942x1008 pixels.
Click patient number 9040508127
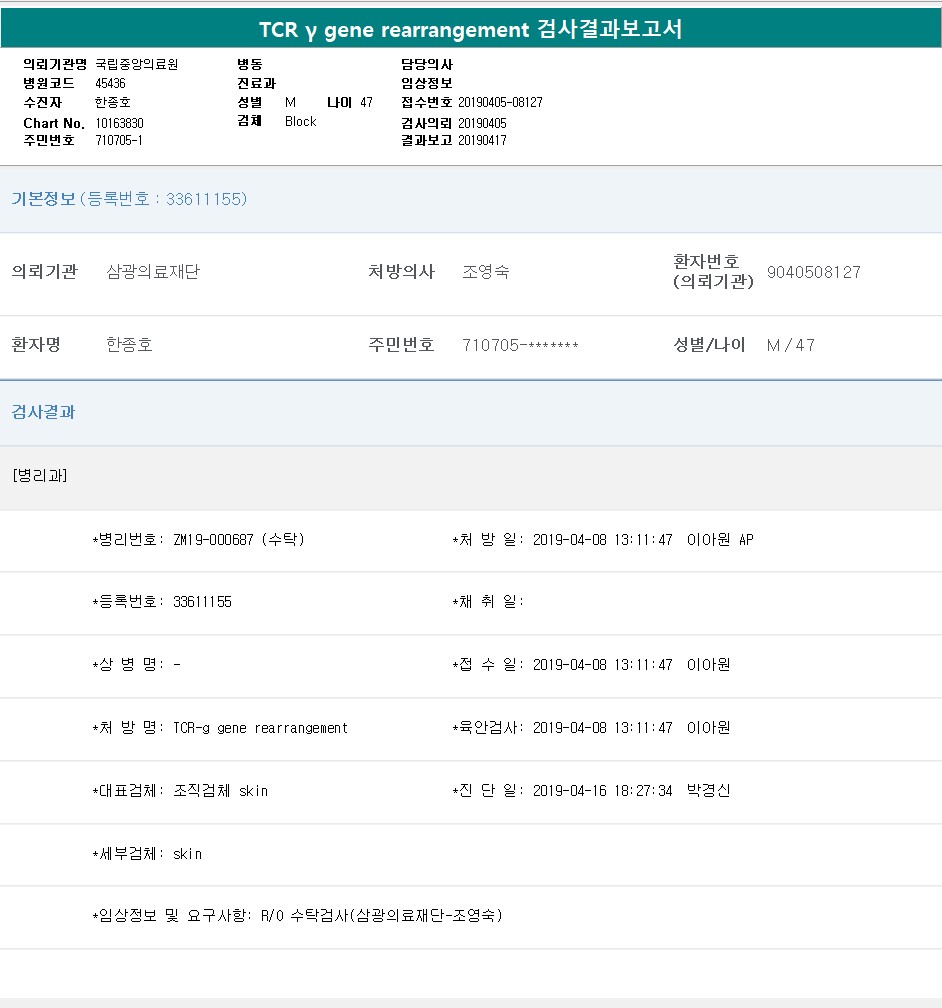(x=813, y=273)
